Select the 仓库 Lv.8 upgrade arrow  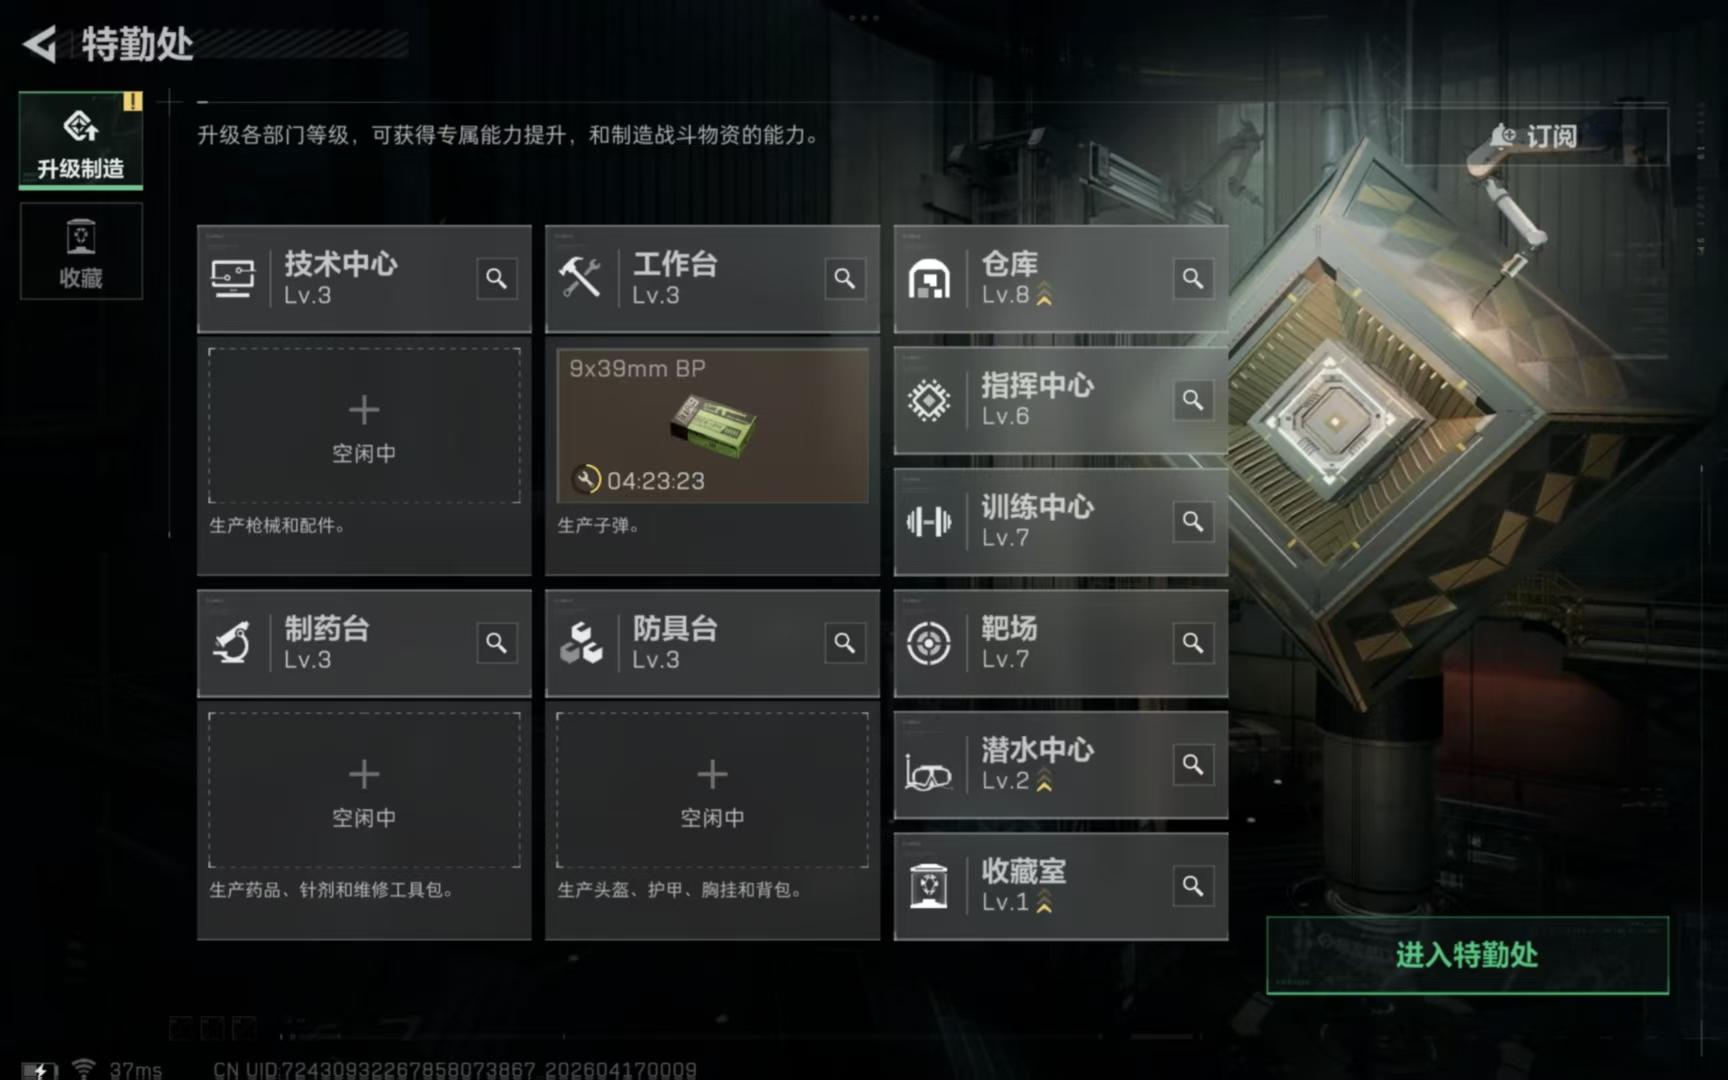point(1044,295)
